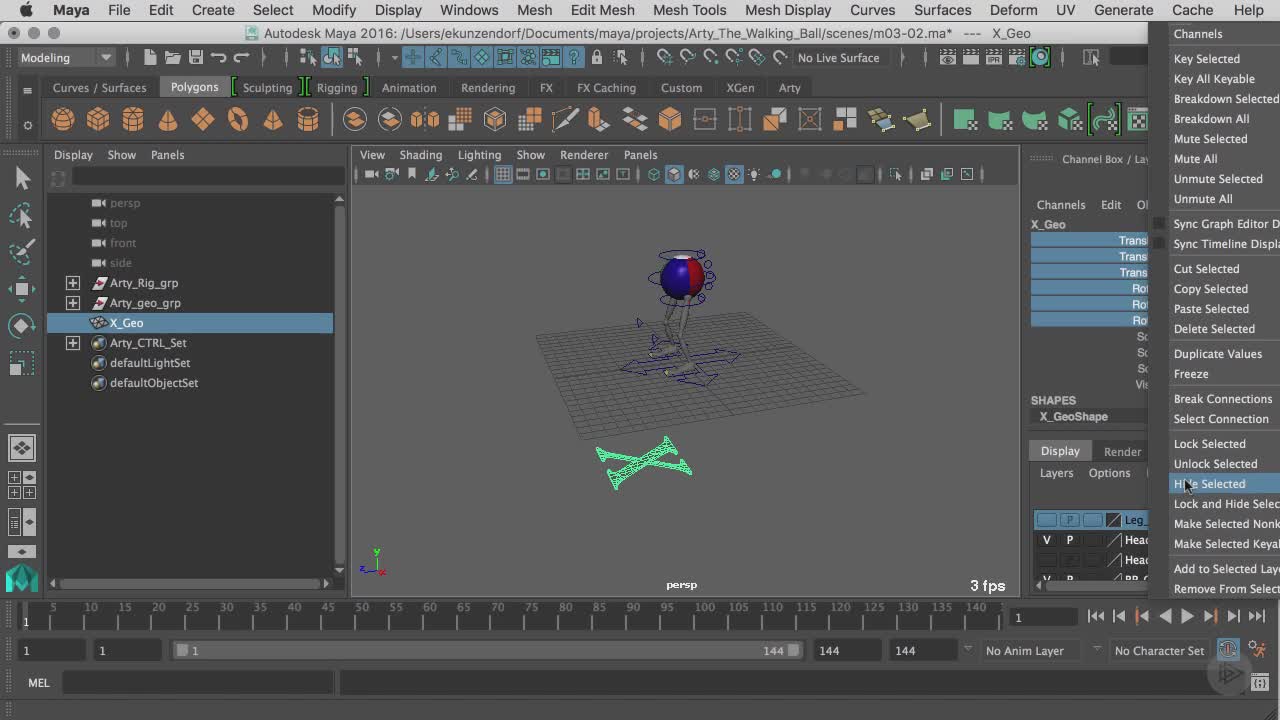This screenshot has height=720, width=1280.
Task: Click the time range slider bar
Action: [488, 650]
